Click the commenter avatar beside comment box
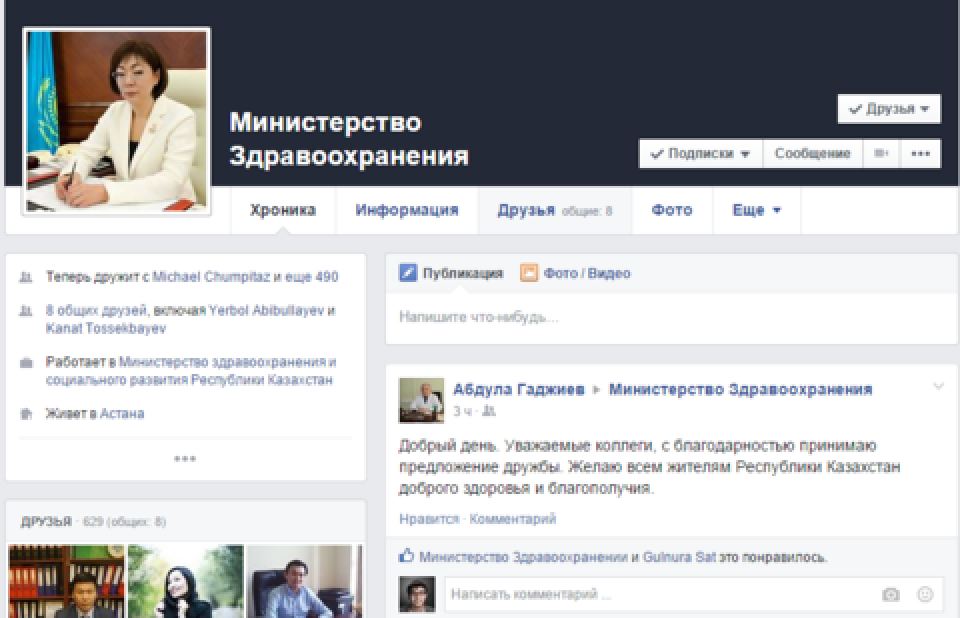The height and width of the screenshot is (618, 960). (x=417, y=594)
